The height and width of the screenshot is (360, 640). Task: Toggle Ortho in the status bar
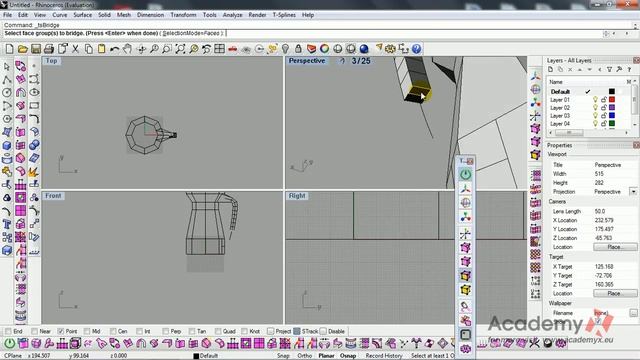(304, 356)
